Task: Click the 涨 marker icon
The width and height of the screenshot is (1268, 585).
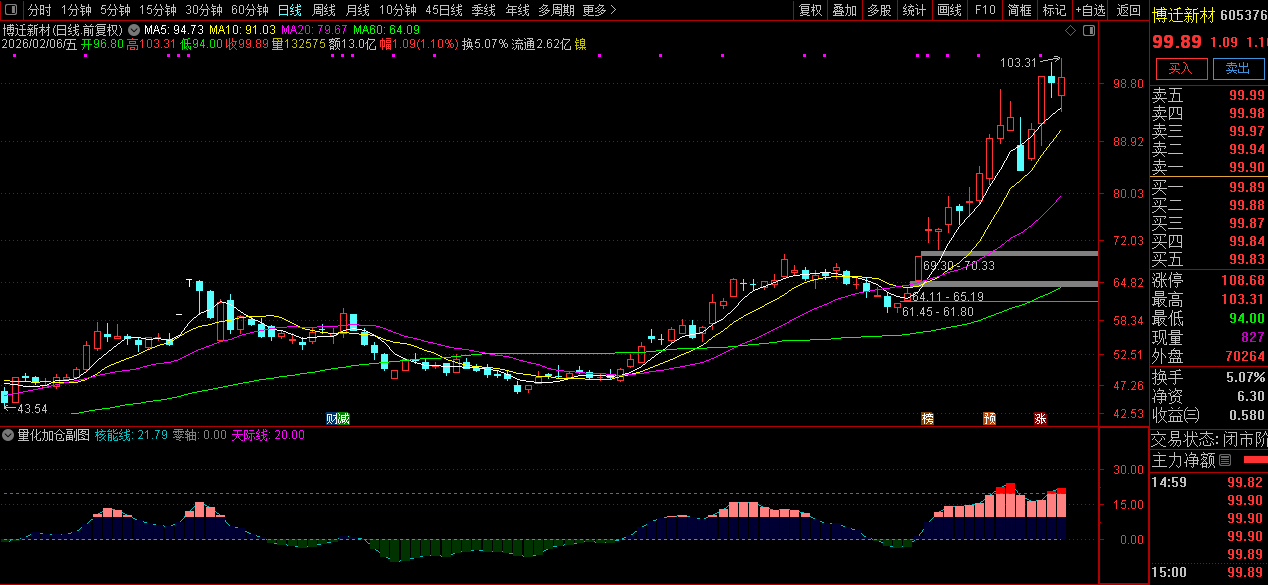Action: click(x=1040, y=418)
